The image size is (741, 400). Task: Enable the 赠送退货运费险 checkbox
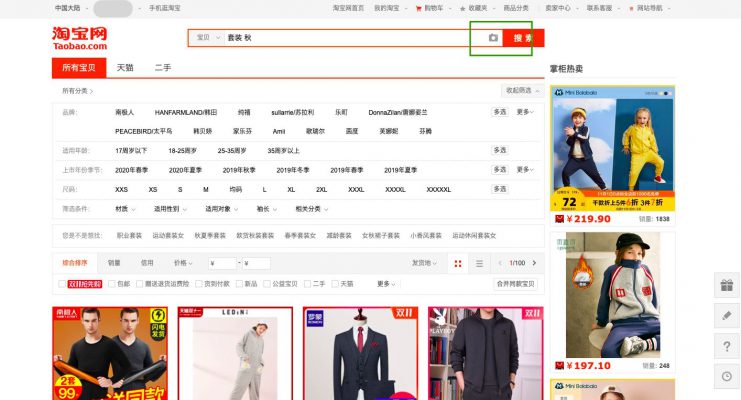point(139,284)
